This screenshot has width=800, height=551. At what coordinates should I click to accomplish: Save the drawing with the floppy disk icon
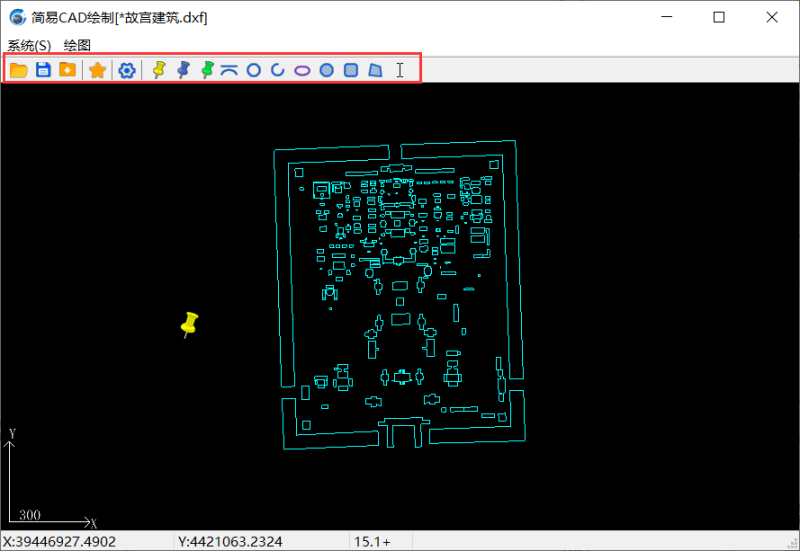pyautogui.click(x=43, y=69)
